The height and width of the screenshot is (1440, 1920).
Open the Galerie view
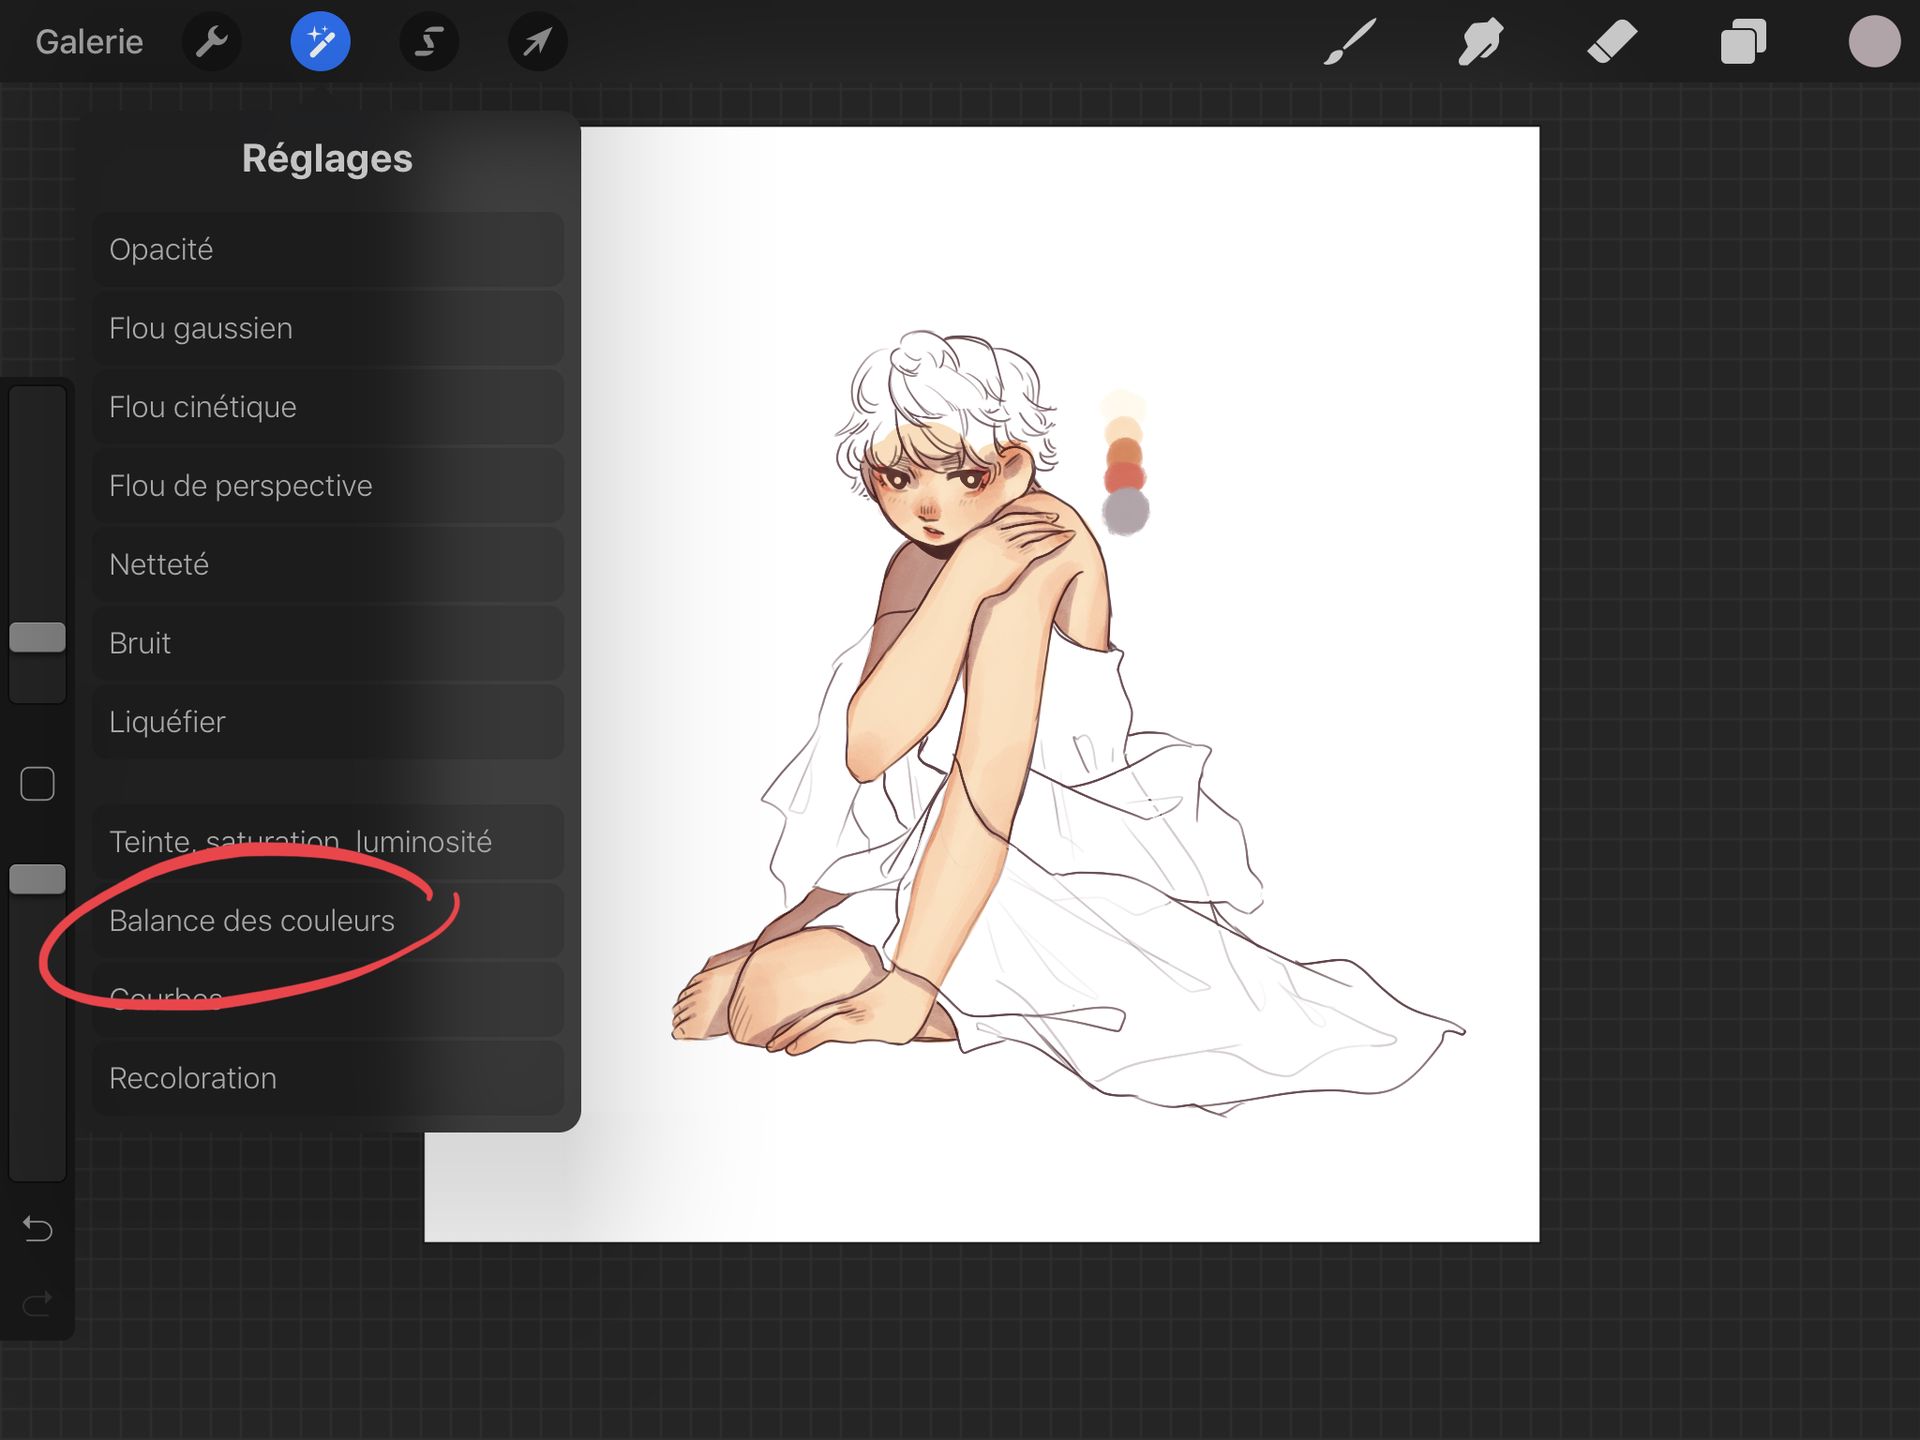coord(89,42)
